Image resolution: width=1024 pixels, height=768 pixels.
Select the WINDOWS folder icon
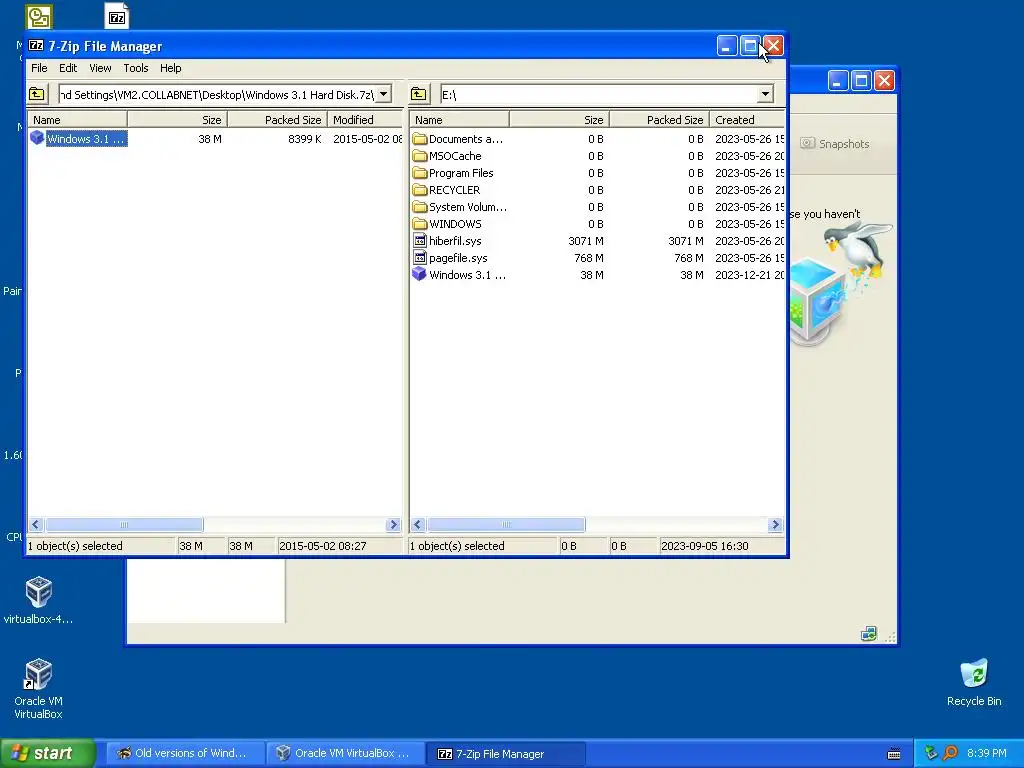click(420, 224)
